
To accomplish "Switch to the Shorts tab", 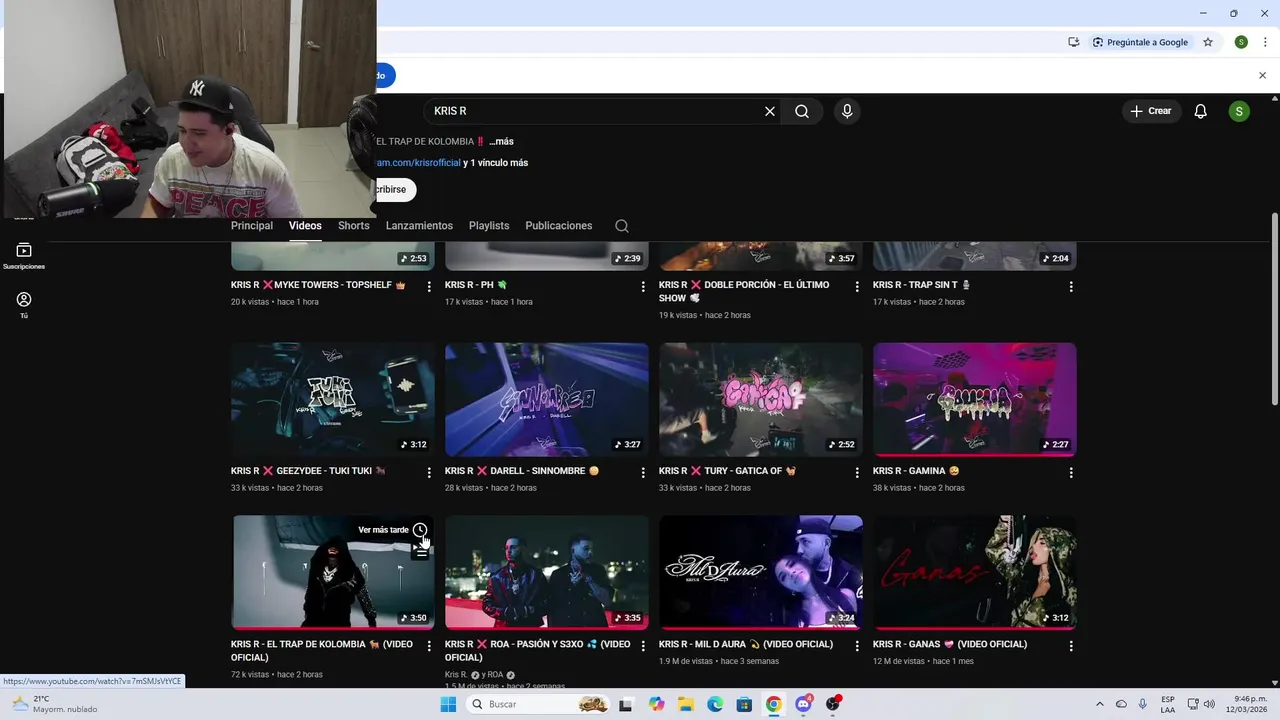I will [x=354, y=226].
